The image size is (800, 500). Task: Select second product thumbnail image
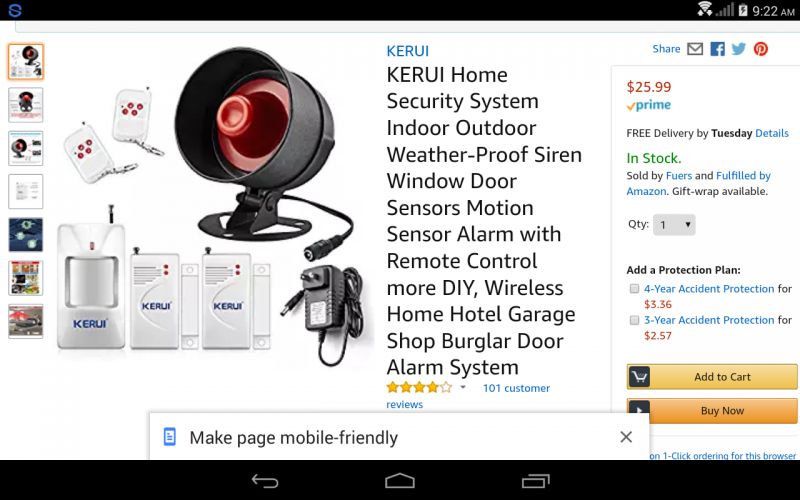coord(26,105)
